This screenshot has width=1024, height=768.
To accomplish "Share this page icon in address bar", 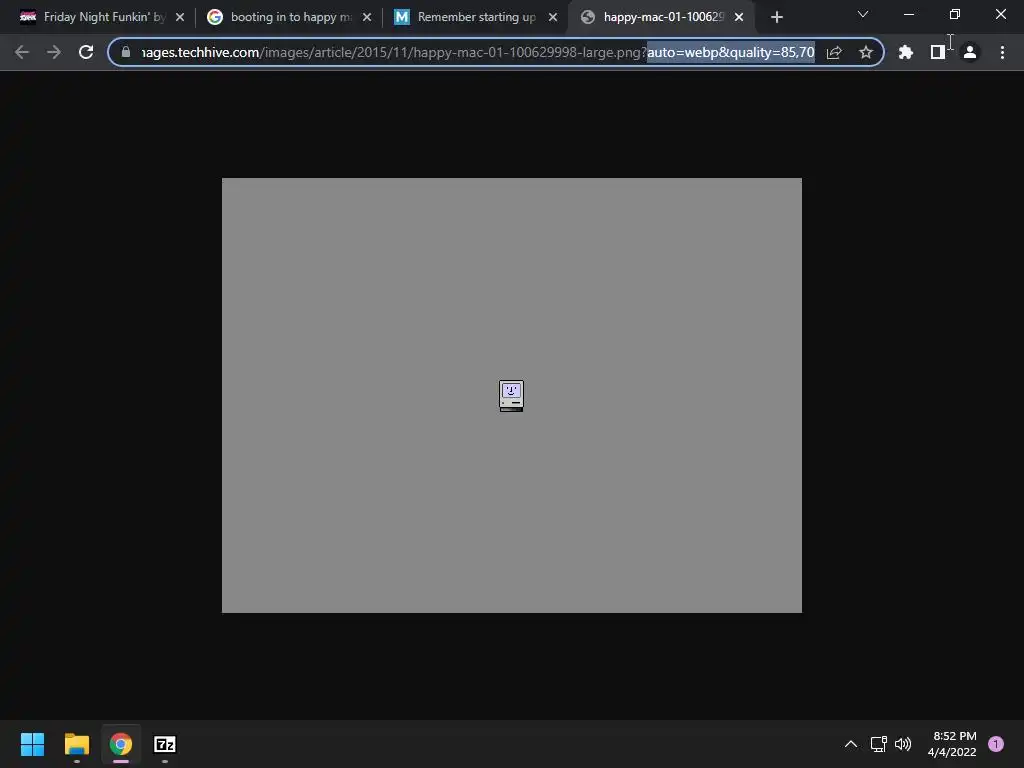I will click(834, 52).
